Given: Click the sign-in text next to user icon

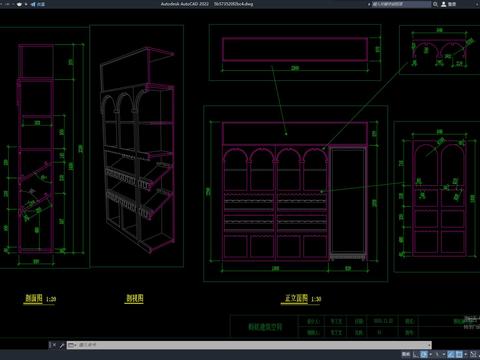Looking at the screenshot, I should pyautogui.click(x=452, y=4).
